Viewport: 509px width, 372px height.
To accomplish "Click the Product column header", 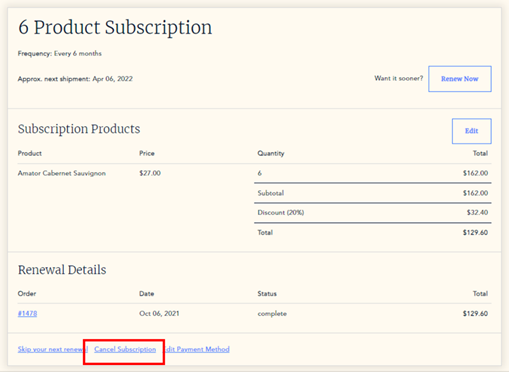I will tap(30, 153).
